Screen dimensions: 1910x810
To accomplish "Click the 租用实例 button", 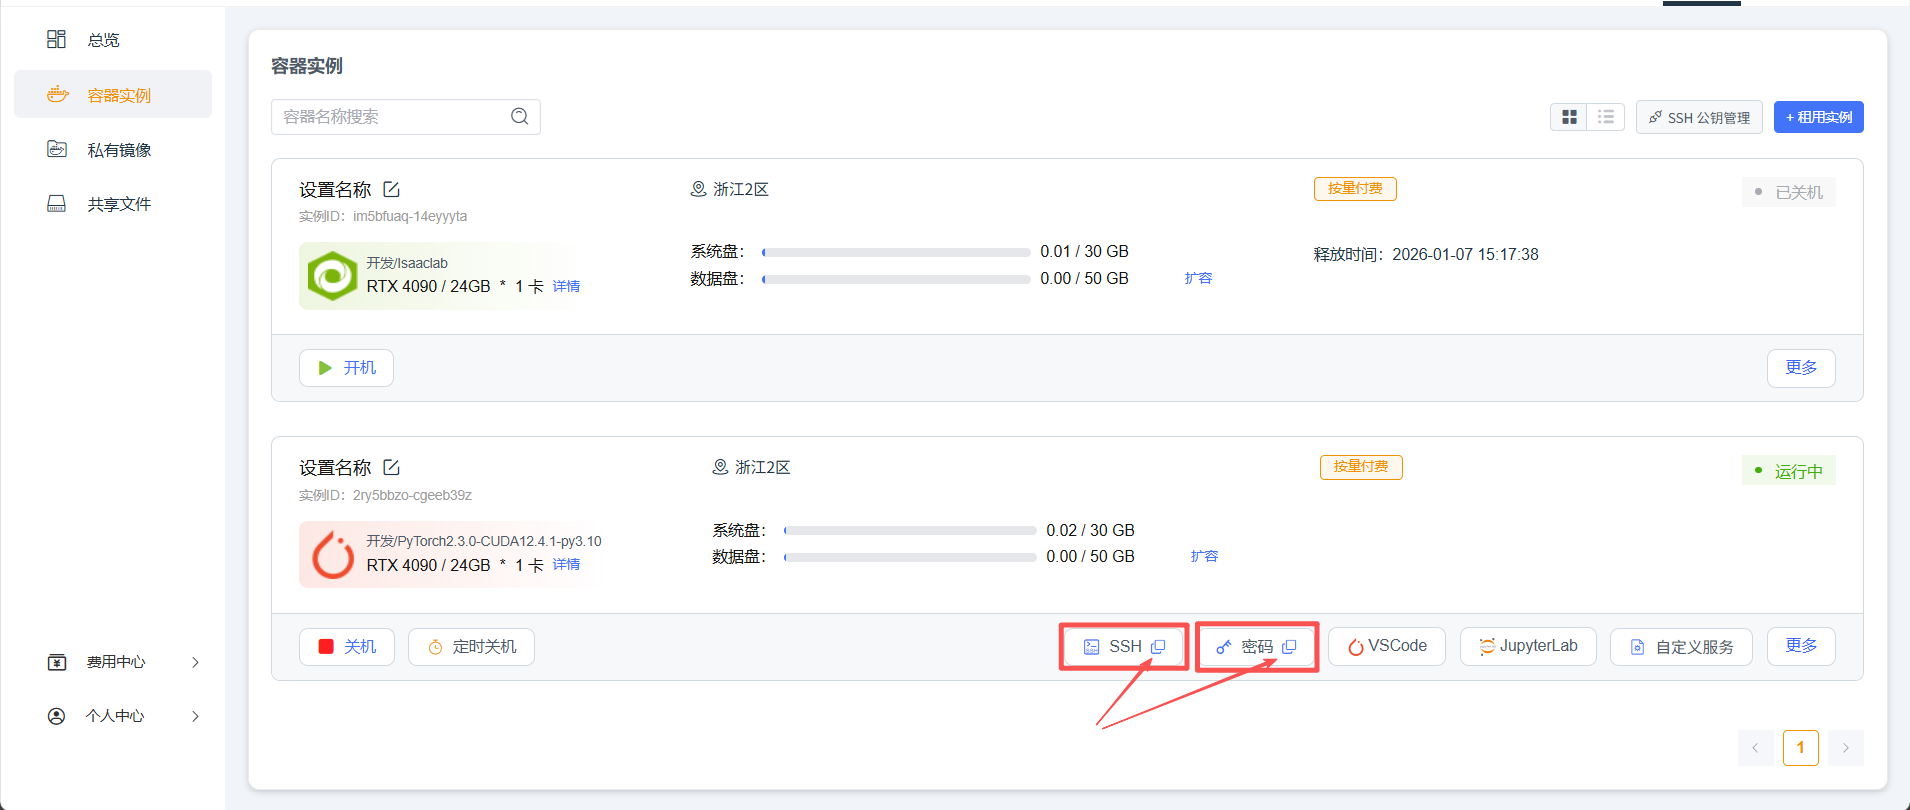I will pos(1818,117).
